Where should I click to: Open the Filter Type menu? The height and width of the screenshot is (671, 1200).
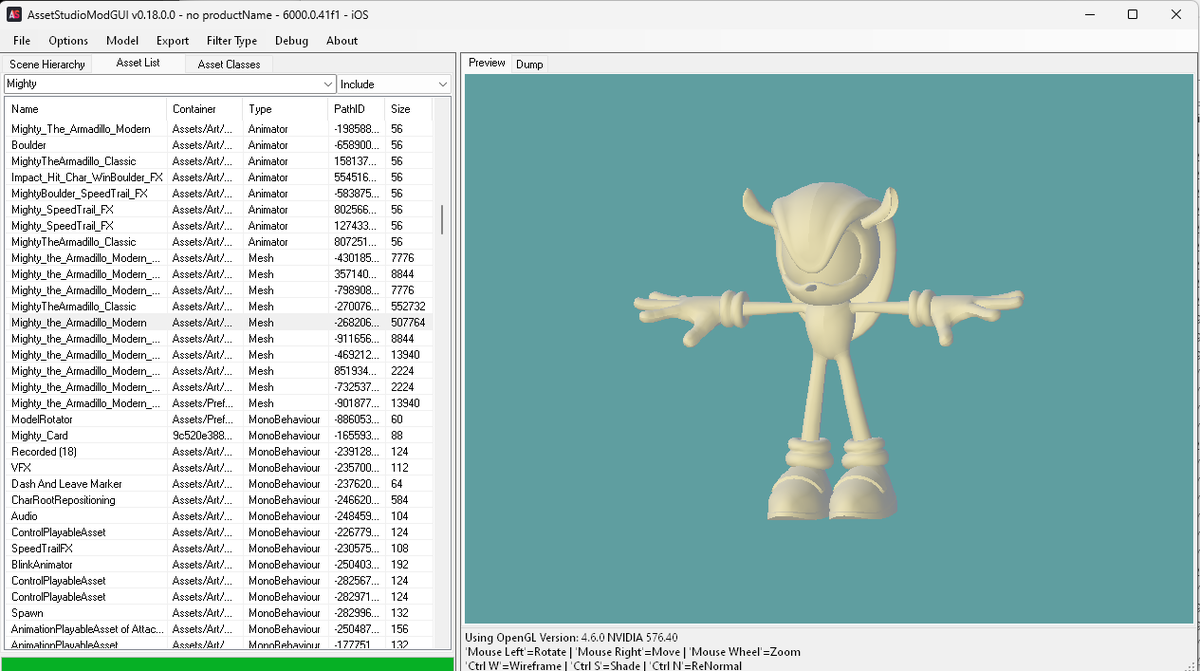pos(232,40)
